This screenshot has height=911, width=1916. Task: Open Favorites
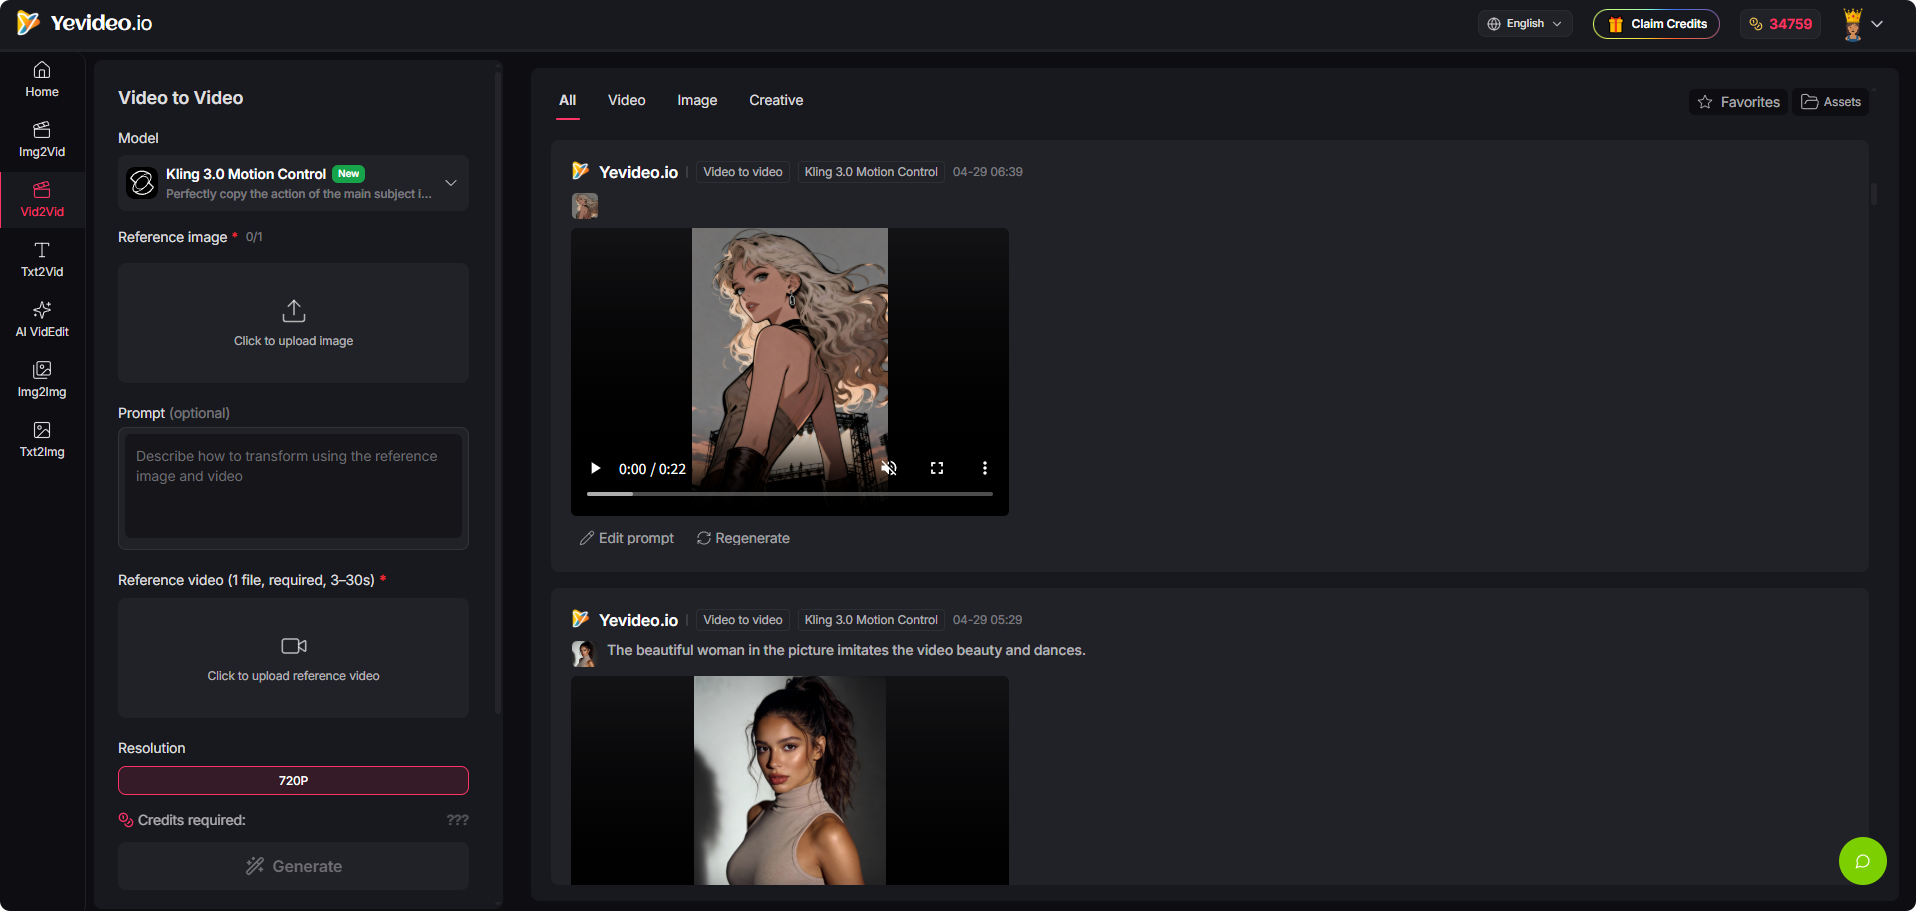[1739, 102]
